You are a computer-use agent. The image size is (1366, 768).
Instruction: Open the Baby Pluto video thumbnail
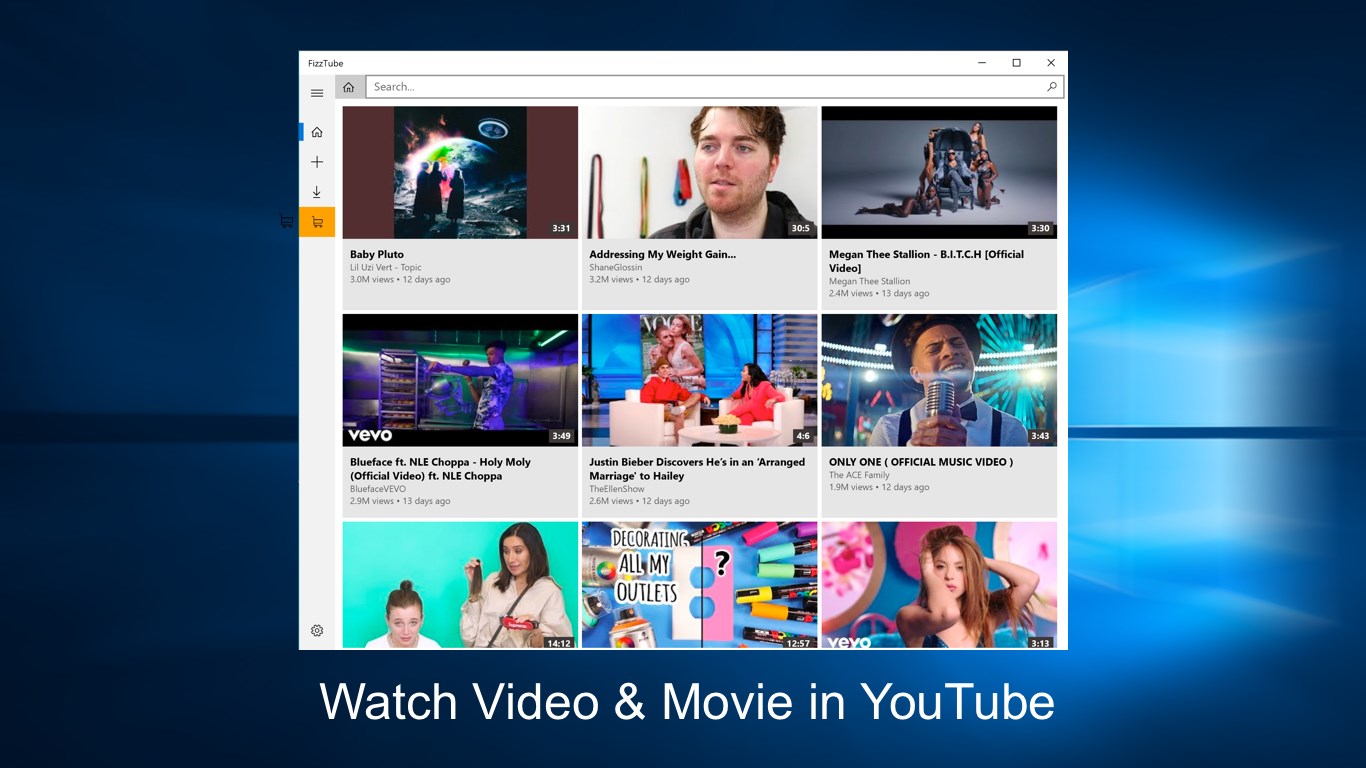coord(460,172)
